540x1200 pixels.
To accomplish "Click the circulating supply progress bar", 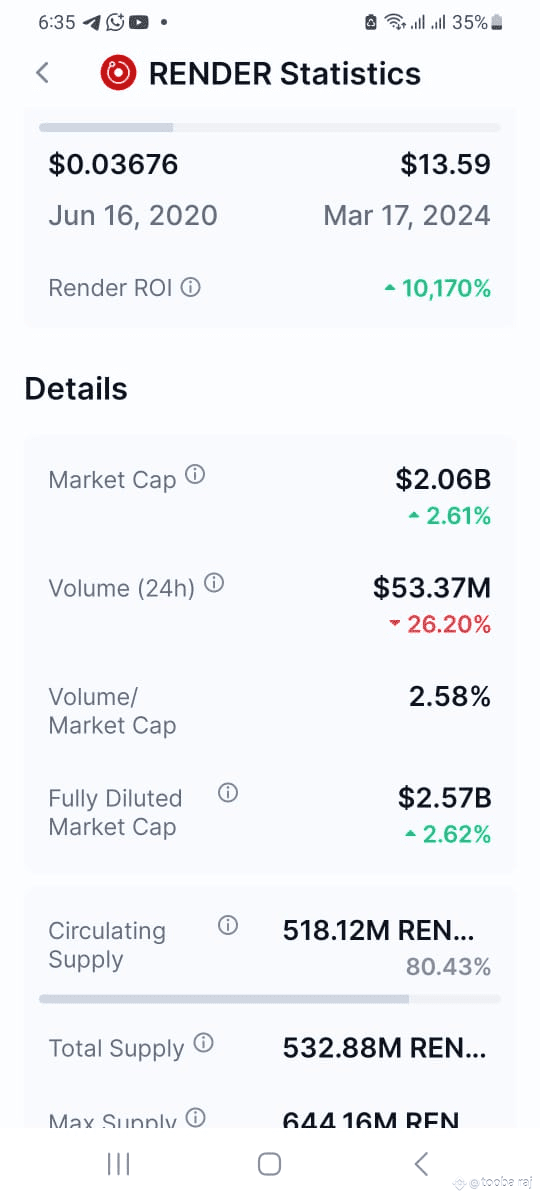I will pos(270,999).
